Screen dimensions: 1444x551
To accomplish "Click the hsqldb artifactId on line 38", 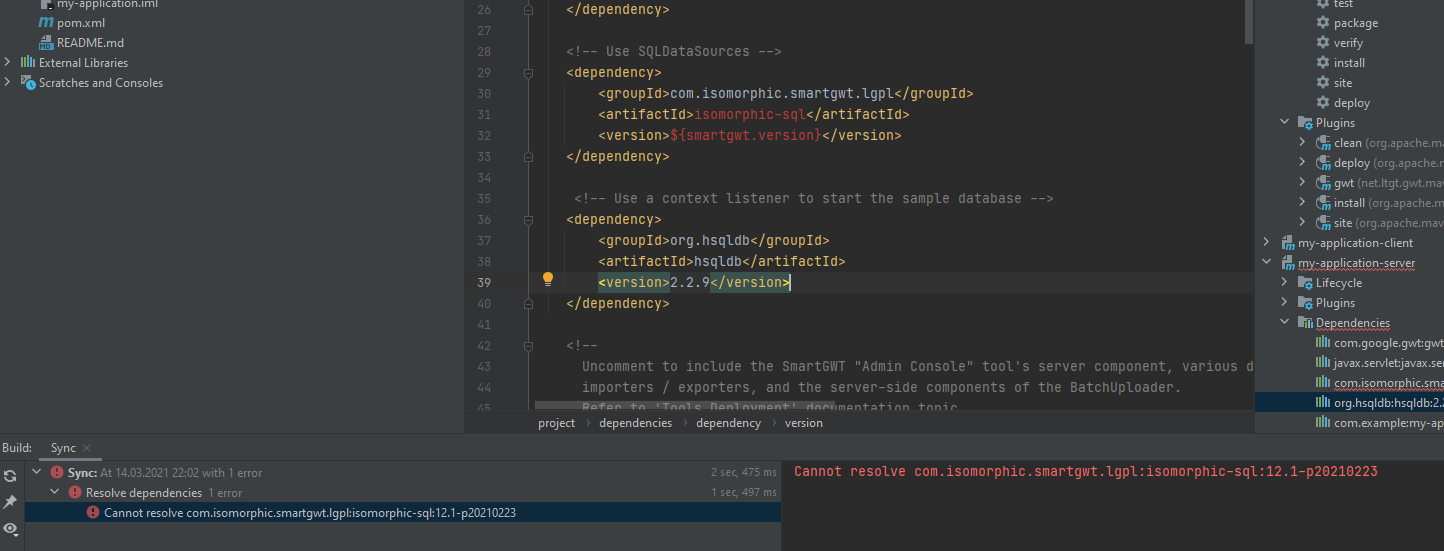I will pyautogui.click(x=718, y=261).
